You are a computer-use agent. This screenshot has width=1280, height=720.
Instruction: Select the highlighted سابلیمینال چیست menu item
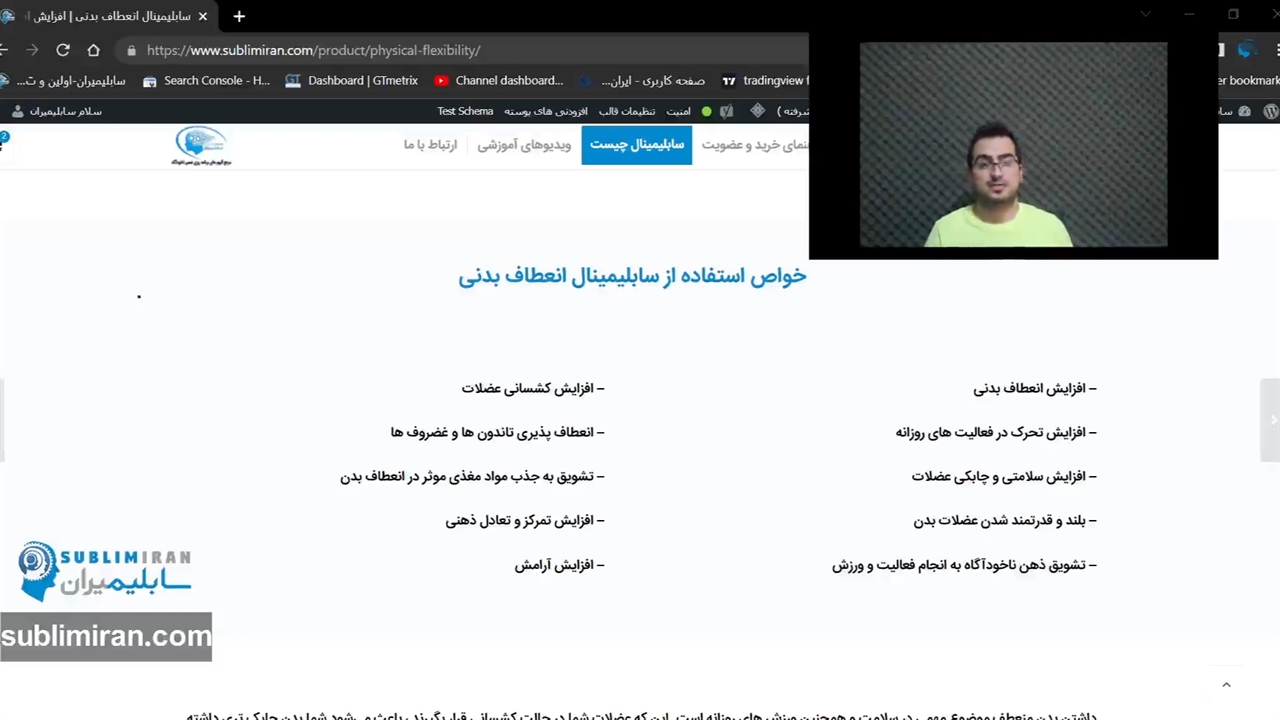[636, 145]
